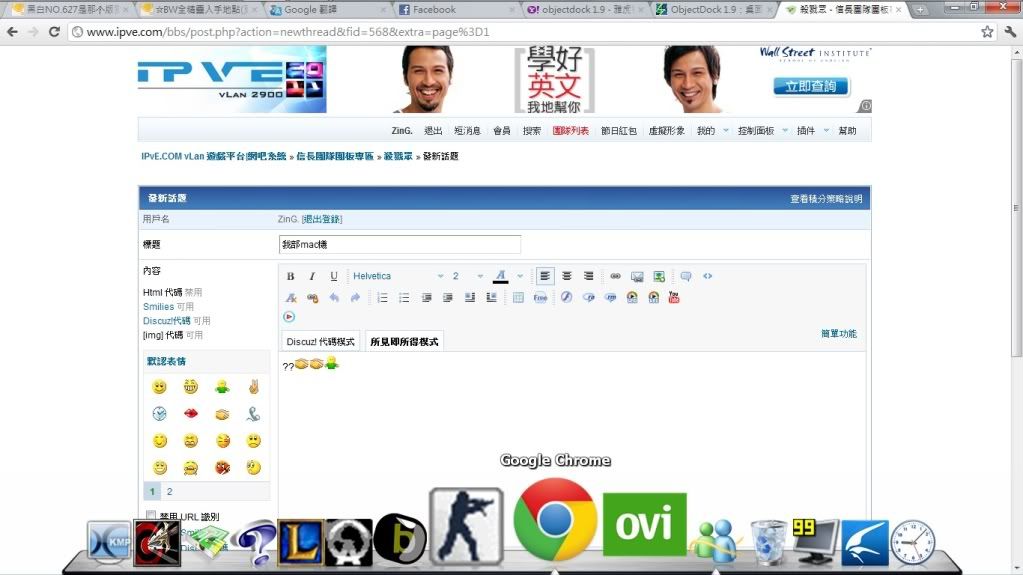Open Counter-Strike from the dock
The image size is (1023, 575).
click(x=466, y=526)
